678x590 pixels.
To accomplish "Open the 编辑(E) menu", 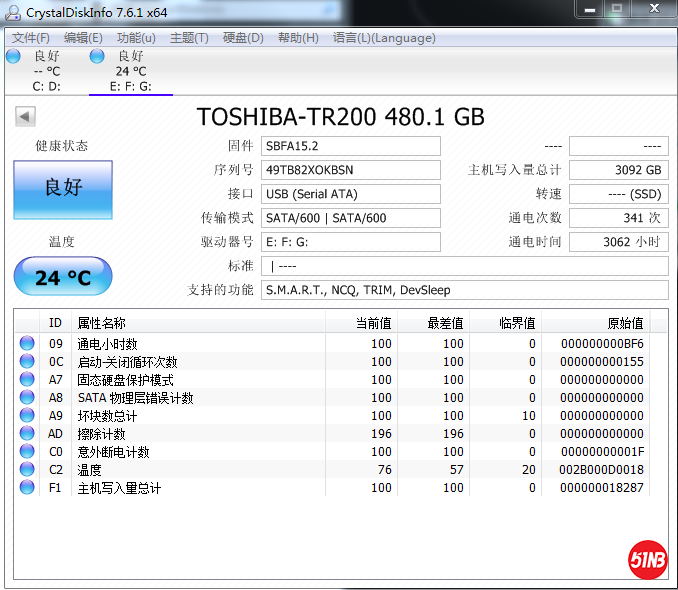I will click(83, 38).
